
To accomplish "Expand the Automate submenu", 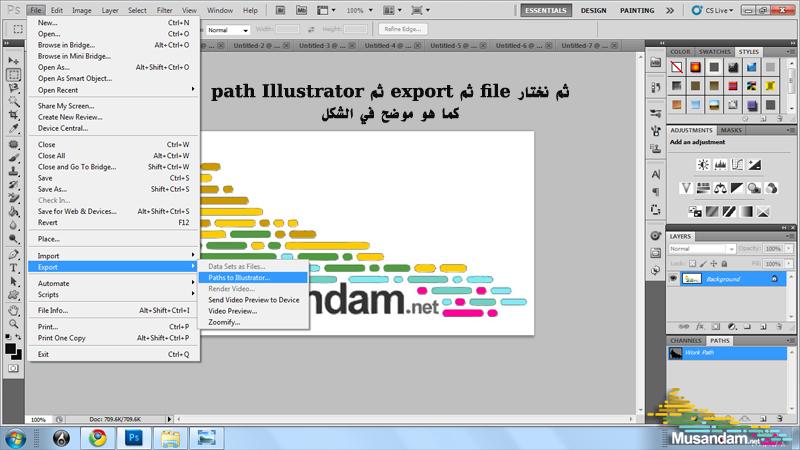I will [x=114, y=283].
